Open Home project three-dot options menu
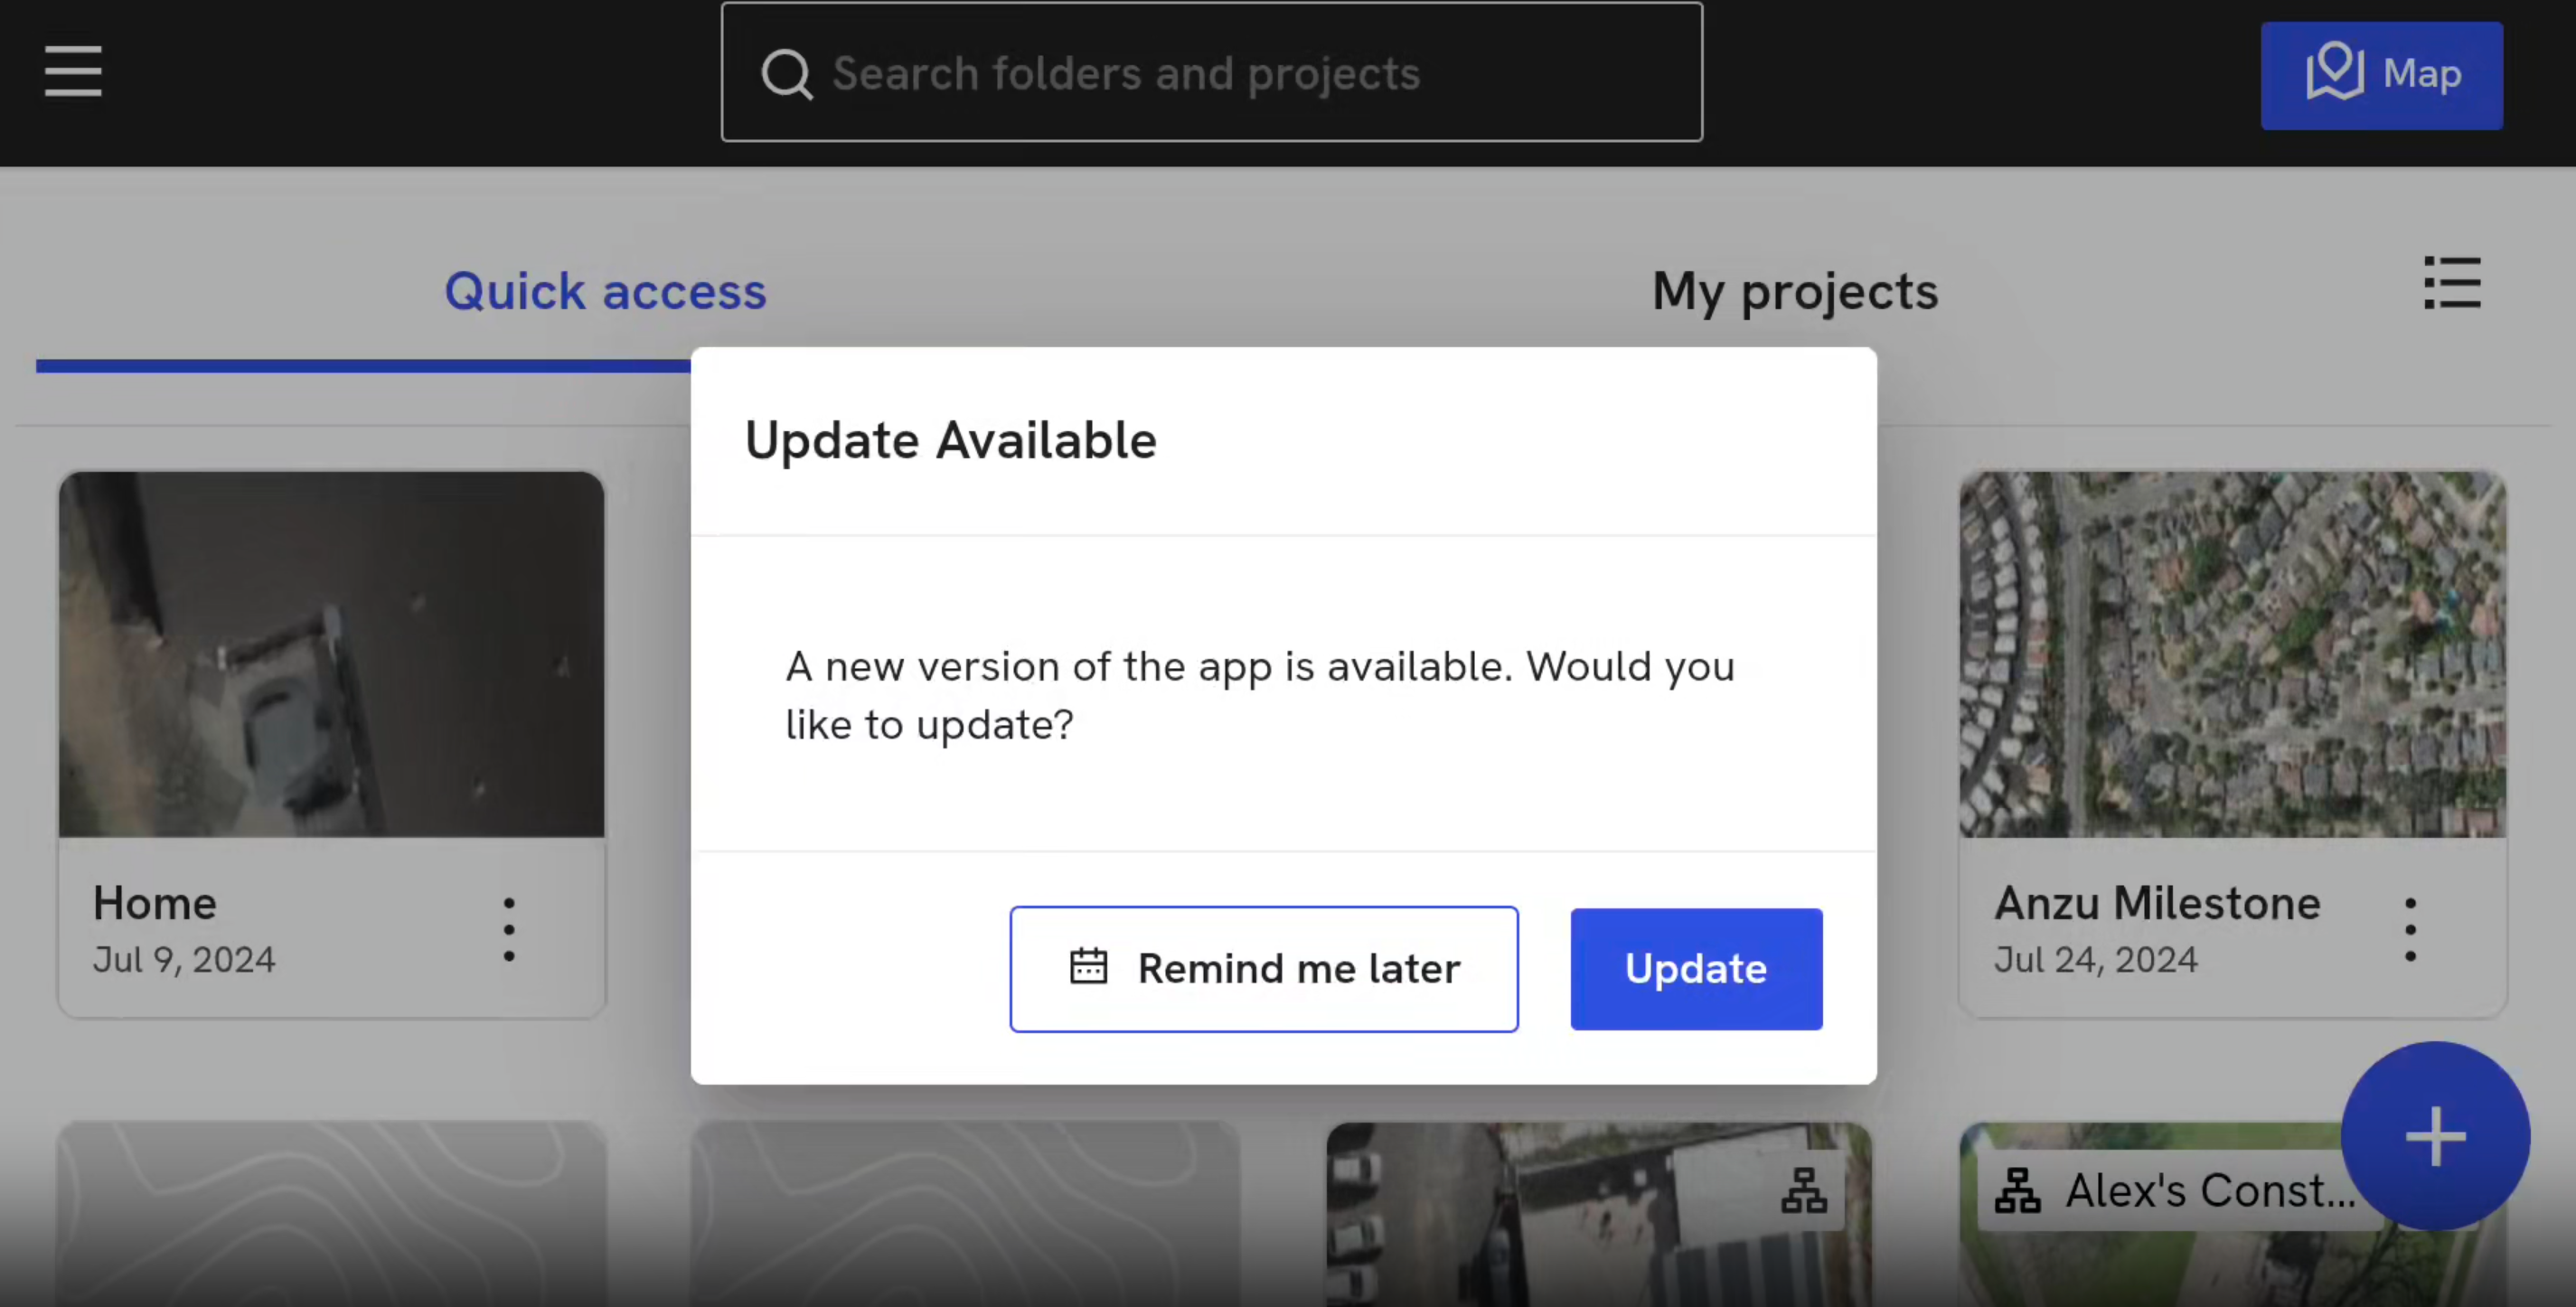Screen dimensions: 2576x1307 (x=509, y=929)
